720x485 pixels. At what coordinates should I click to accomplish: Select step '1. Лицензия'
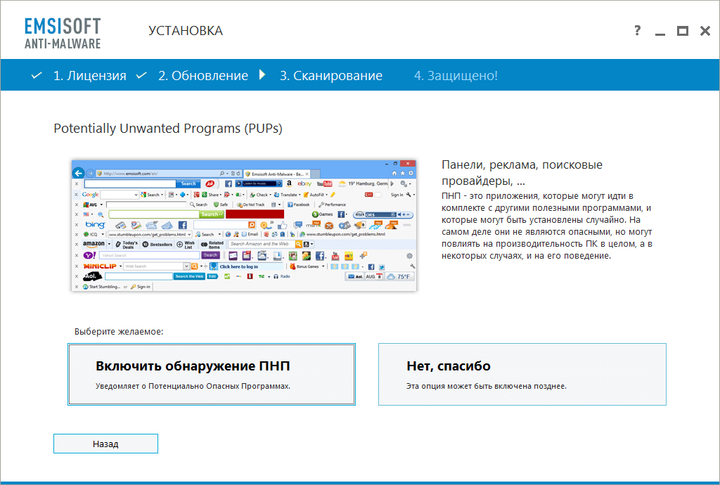90,75
